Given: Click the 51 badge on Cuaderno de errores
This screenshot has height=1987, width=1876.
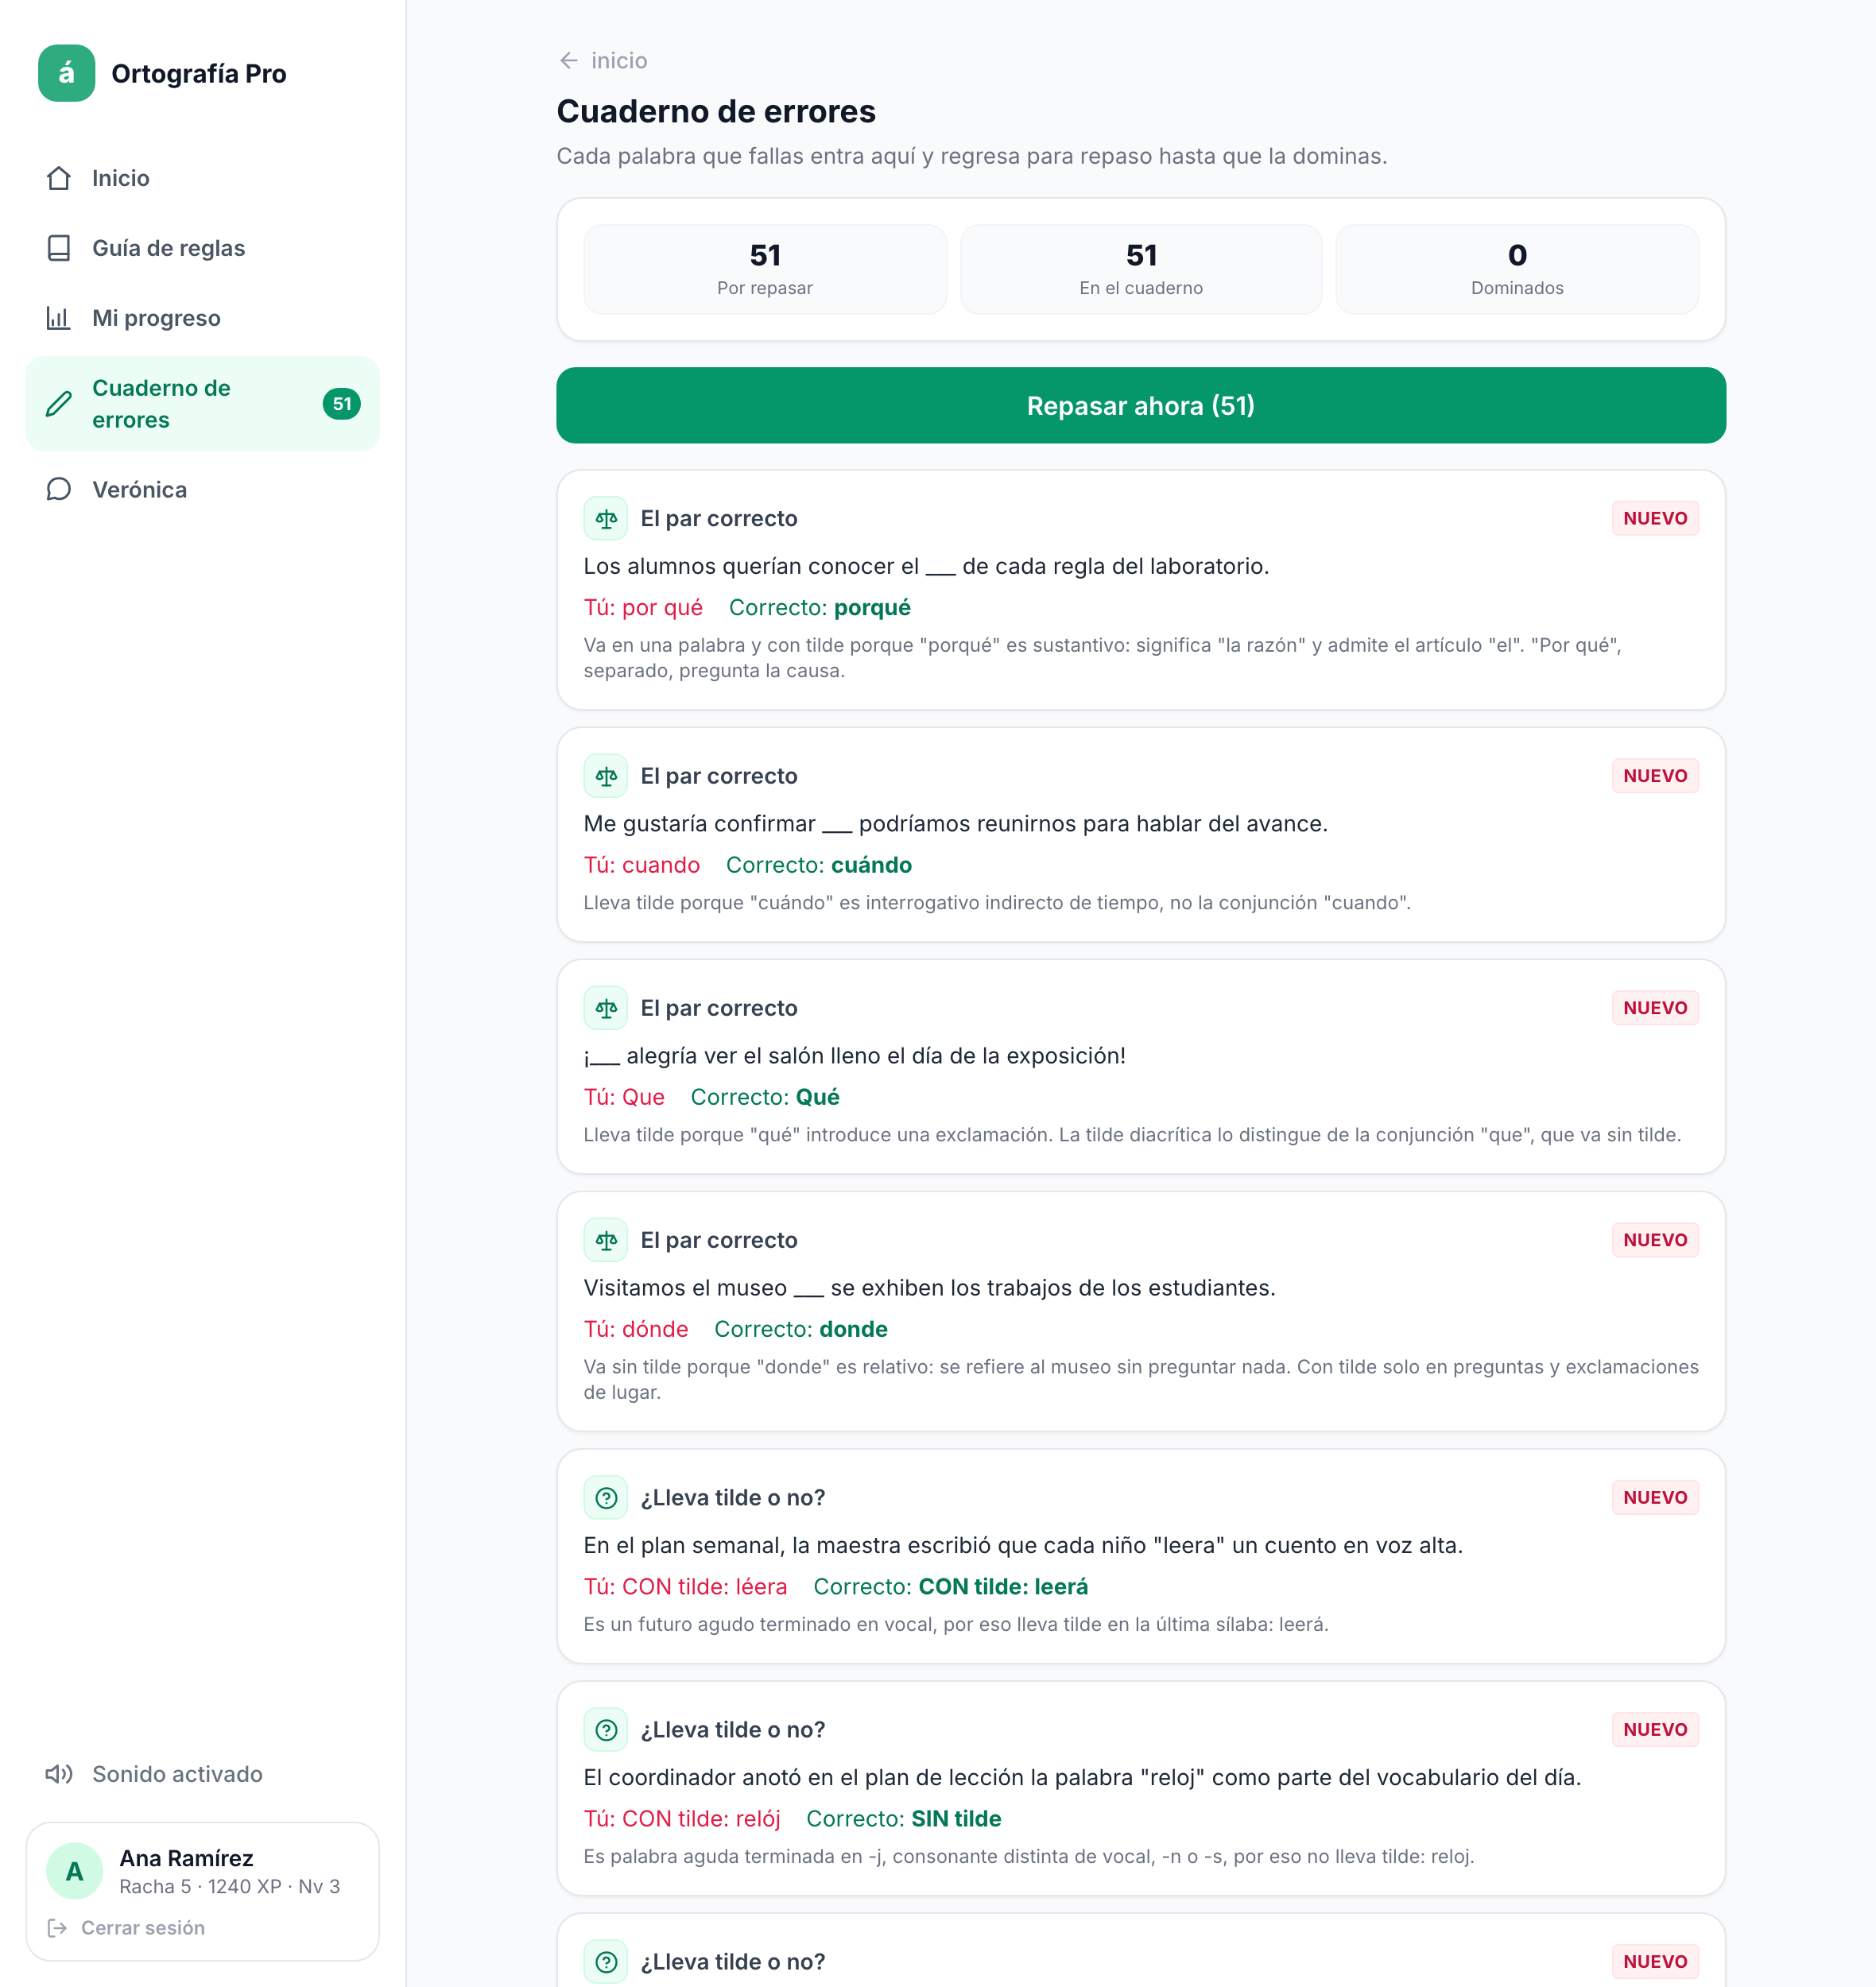Looking at the screenshot, I should point(342,404).
